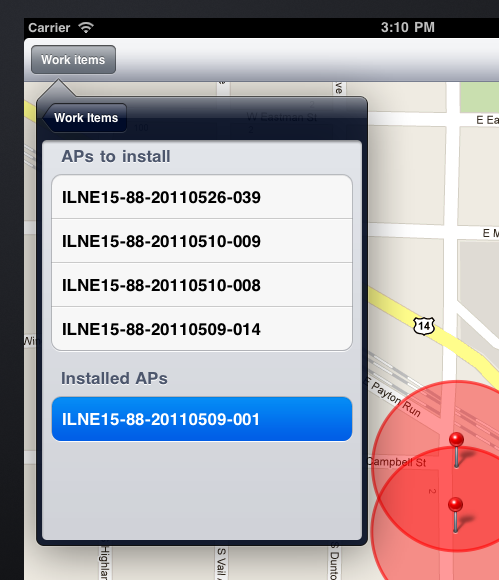Image resolution: width=499 pixels, height=580 pixels.
Task: Select AP ILNE15-88-20110510-008
Action: [202, 285]
